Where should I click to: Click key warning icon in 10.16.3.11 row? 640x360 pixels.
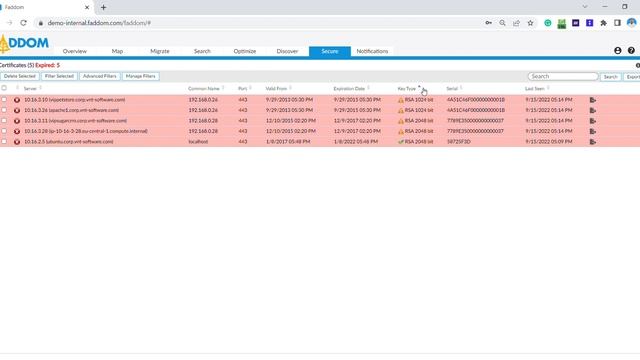[x=401, y=121]
